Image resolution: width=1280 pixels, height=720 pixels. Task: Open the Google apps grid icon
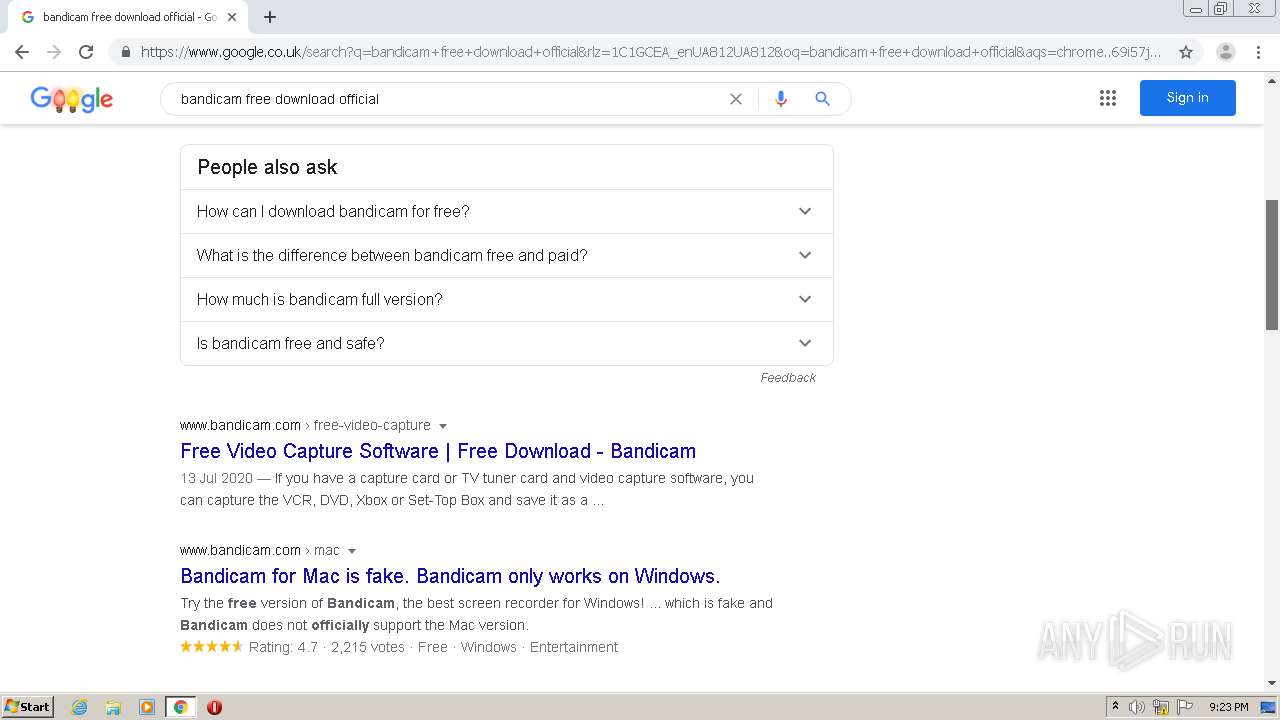tap(1108, 98)
